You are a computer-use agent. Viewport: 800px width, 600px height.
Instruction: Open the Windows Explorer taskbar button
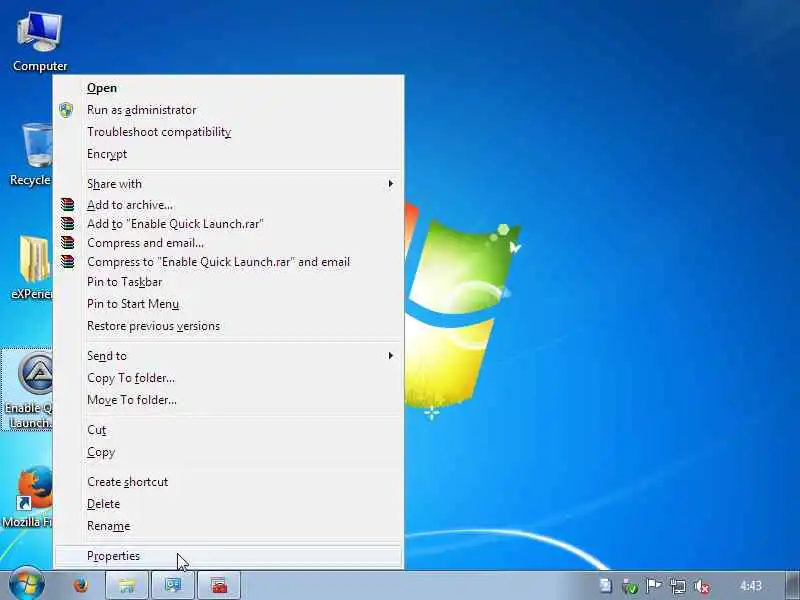pos(127,585)
